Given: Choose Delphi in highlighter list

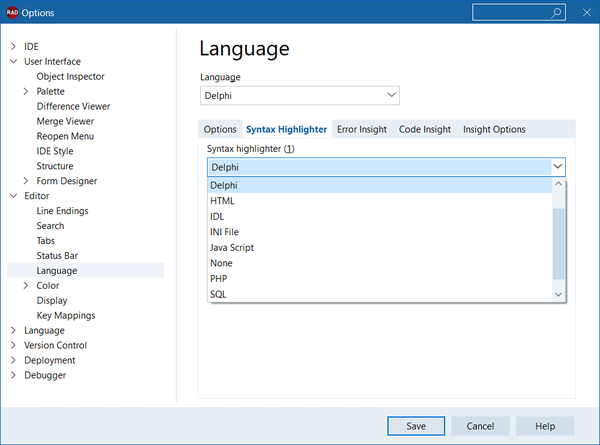Looking at the screenshot, I should pos(380,185).
